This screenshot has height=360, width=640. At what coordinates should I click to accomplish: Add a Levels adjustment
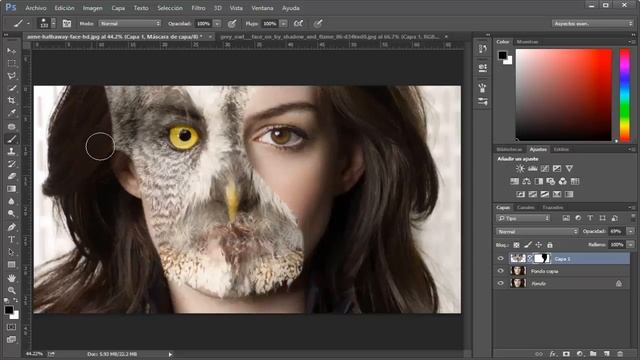click(532, 169)
